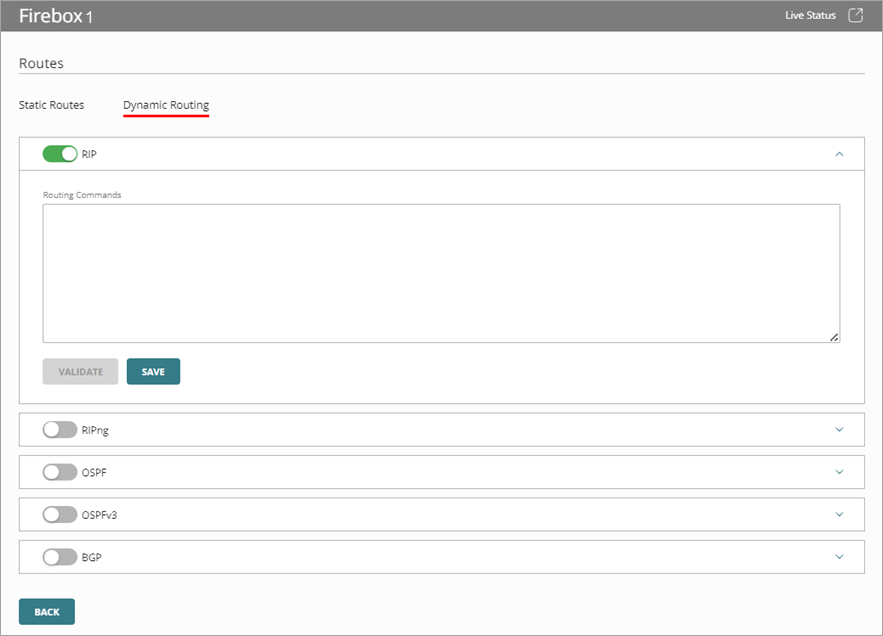Collapse the RIP section chevron
This screenshot has width=883, height=636.
coord(841,153)
